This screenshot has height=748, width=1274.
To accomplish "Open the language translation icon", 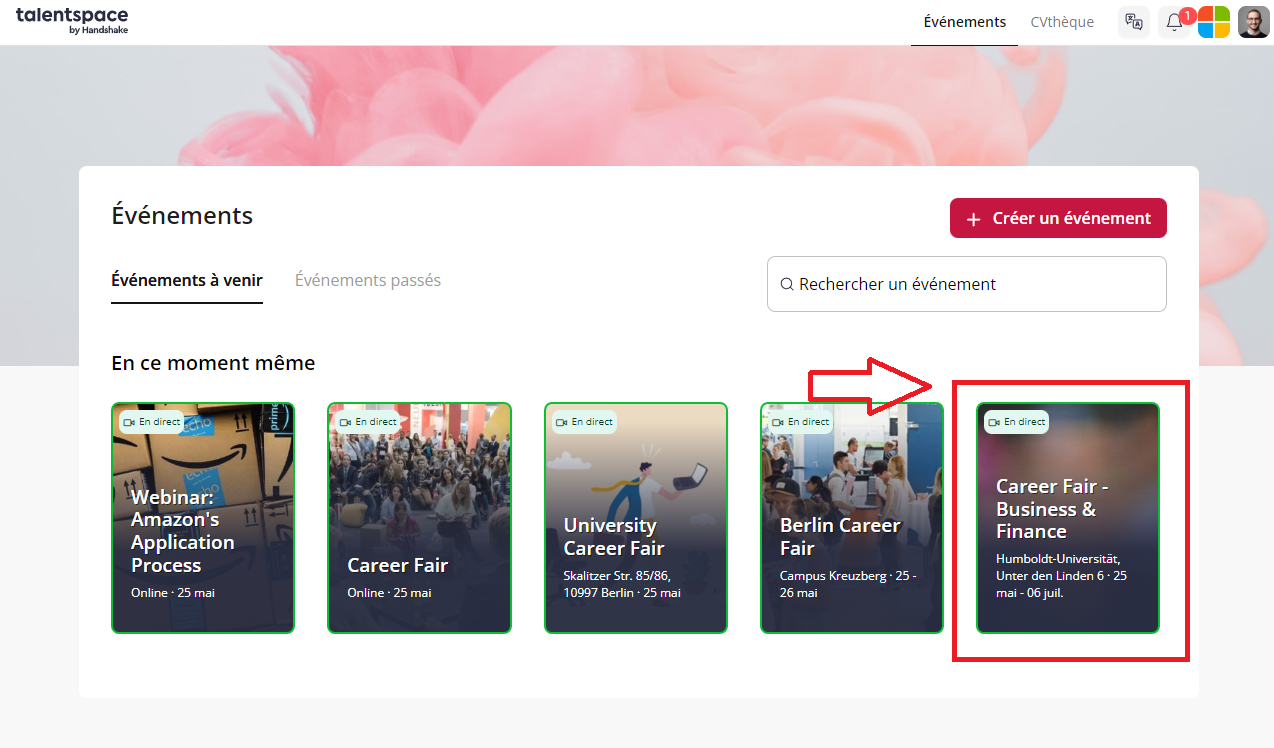I will coord(1133,22).
